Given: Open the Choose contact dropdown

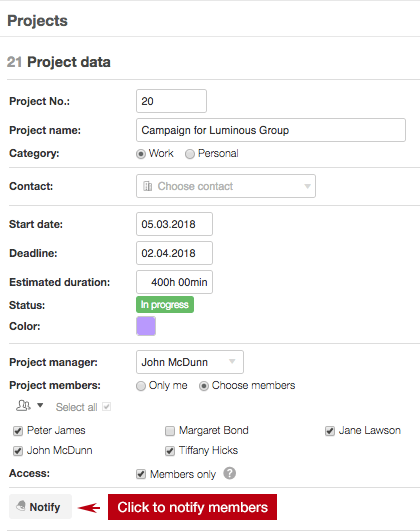Looking at the screenshot, I should coord(226,186).
